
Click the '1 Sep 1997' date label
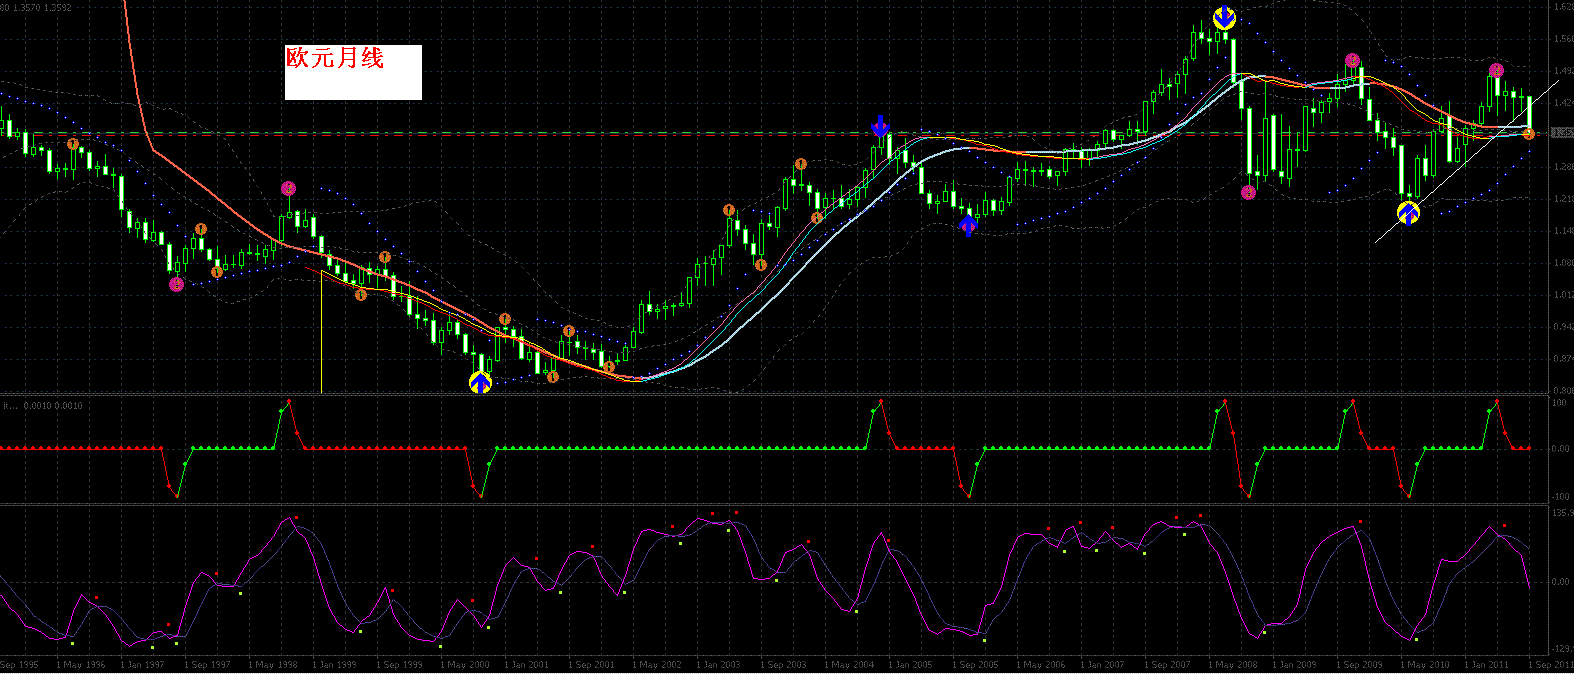coord(205,665)
